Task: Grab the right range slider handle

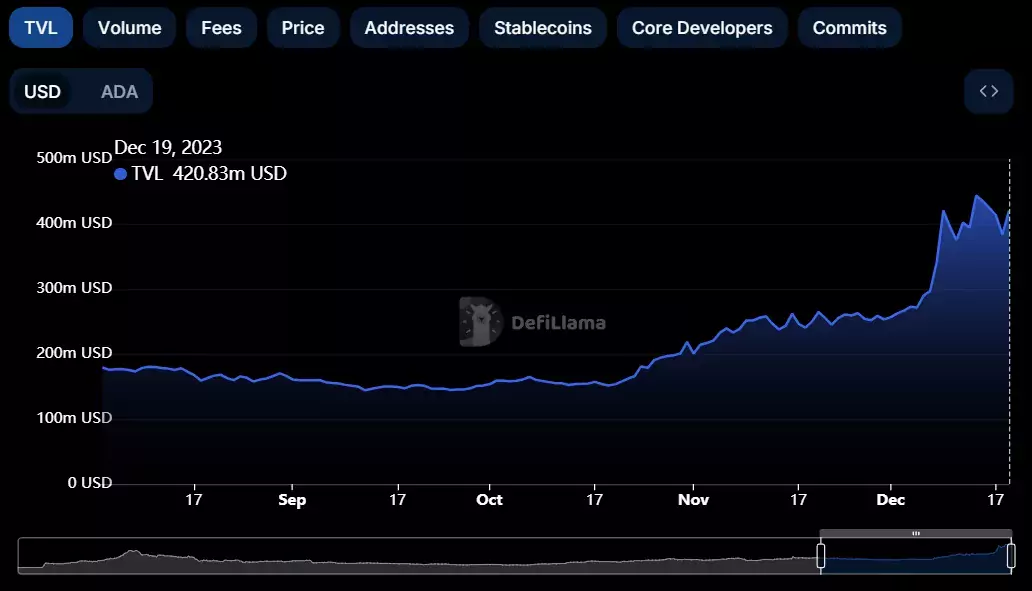Action: point(1011,556)
